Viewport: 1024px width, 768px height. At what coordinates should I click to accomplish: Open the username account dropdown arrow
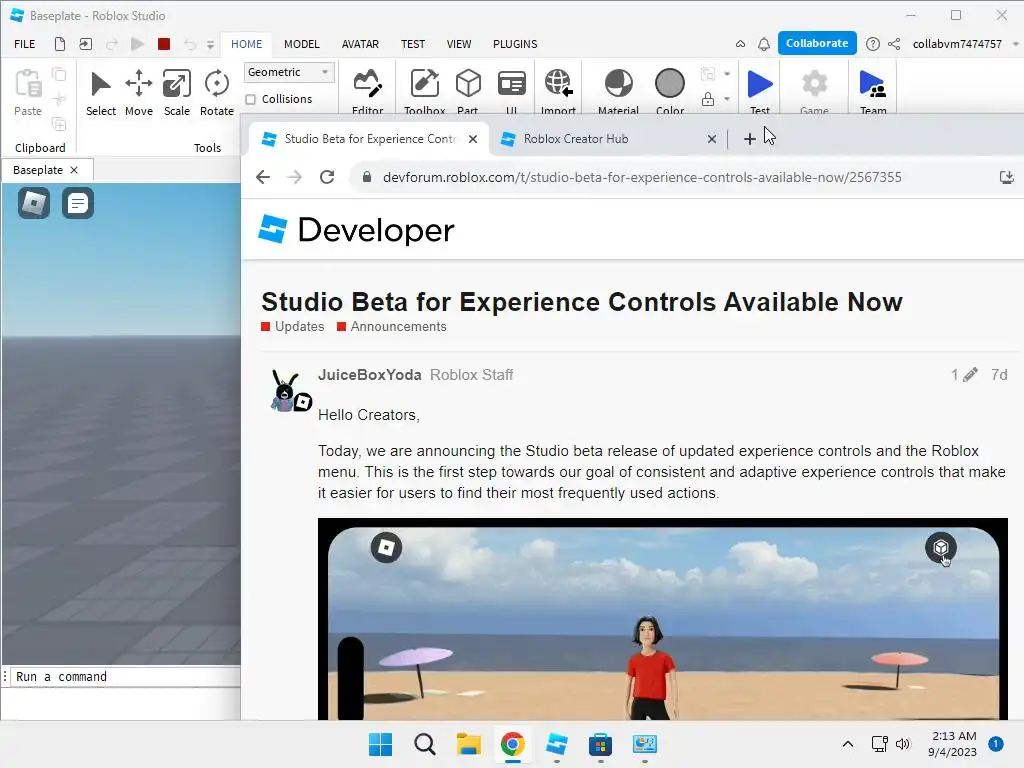1016,44
